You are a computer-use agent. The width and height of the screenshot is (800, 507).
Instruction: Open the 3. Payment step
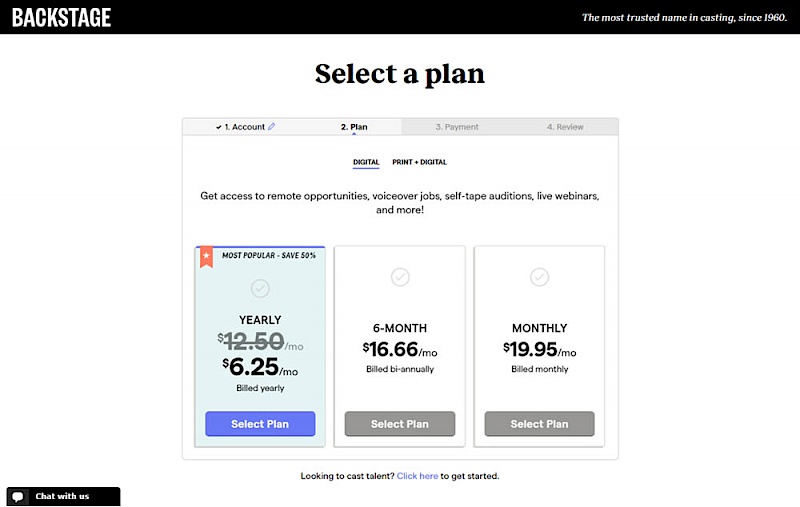457,127
